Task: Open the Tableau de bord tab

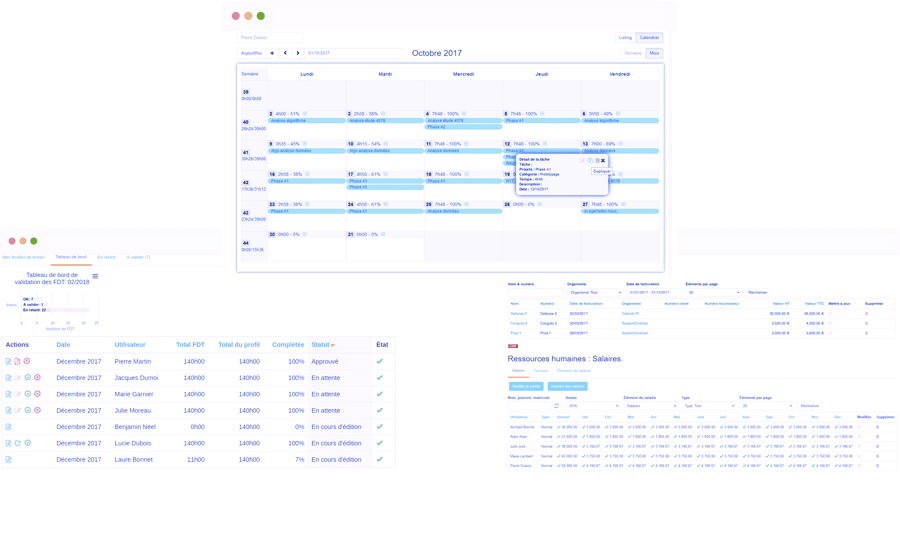Action: 70,257
